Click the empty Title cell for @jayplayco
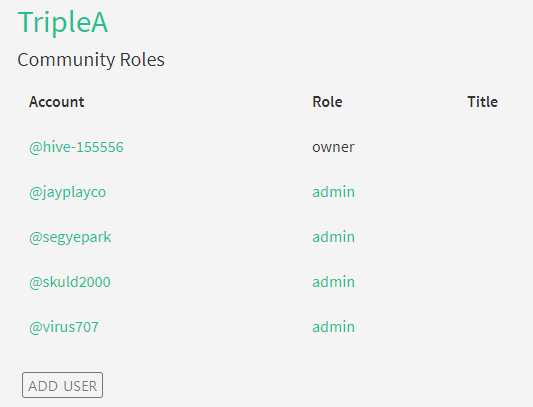This screenshot has height=407, width=533. point(494,192)
